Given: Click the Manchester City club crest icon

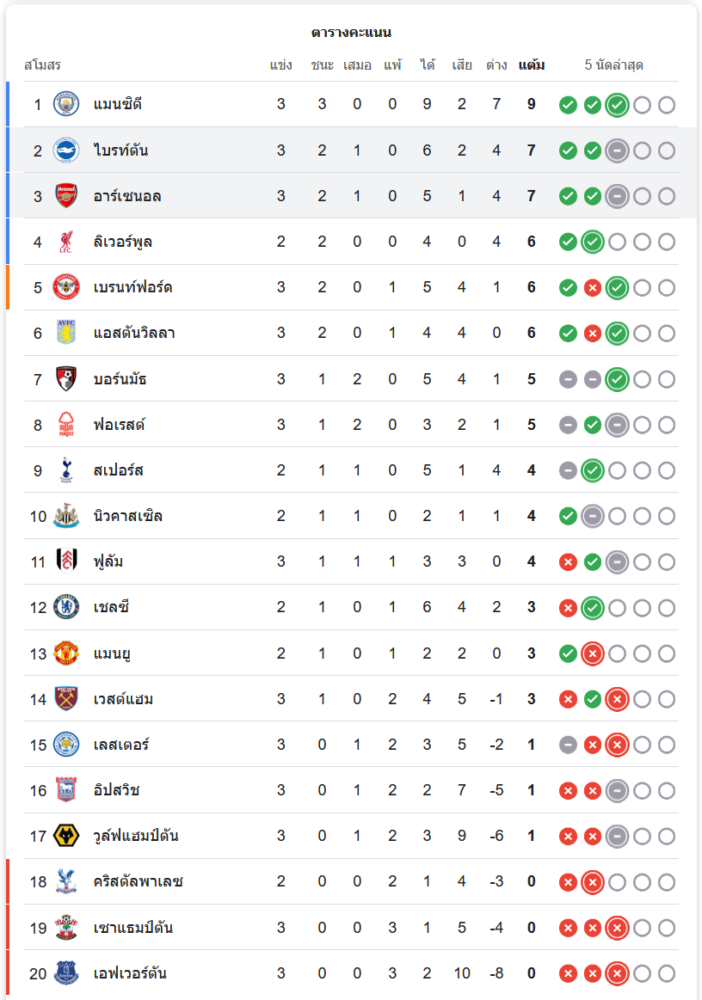Looking at the screenshot, I should tap(66, 105).
